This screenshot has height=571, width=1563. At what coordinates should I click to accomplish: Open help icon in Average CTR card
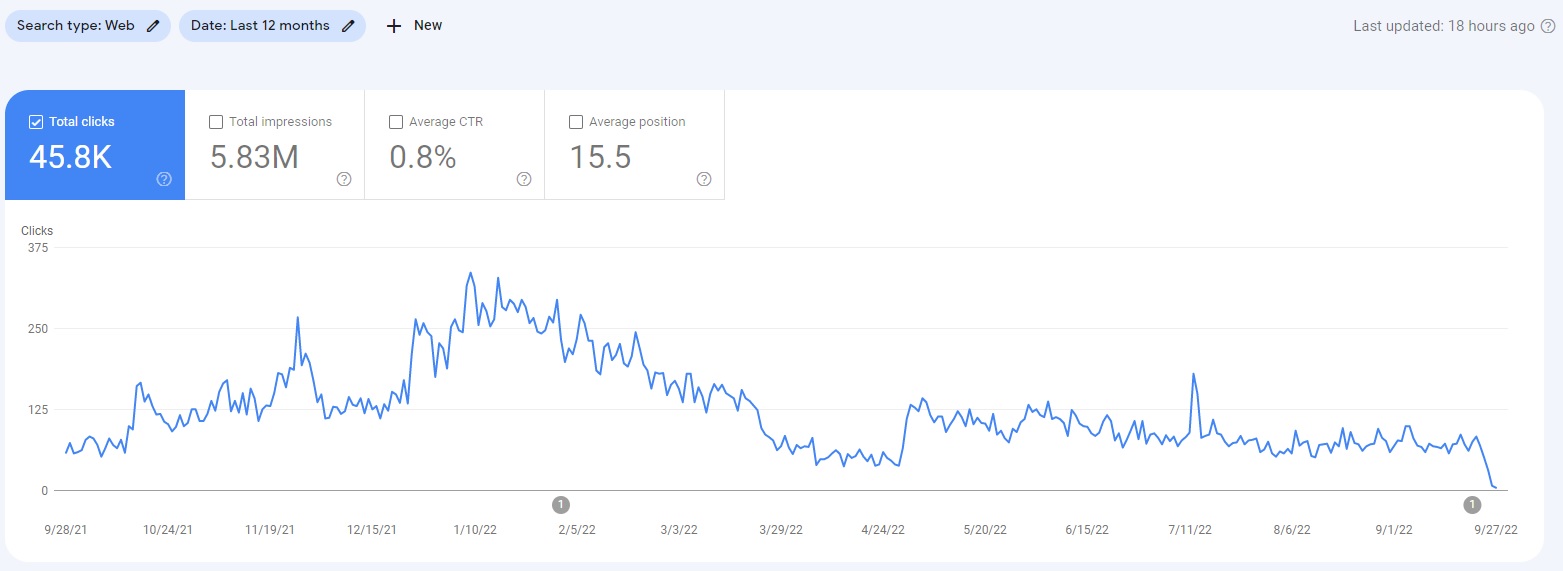pyautogui.click(x=524, y=179)
